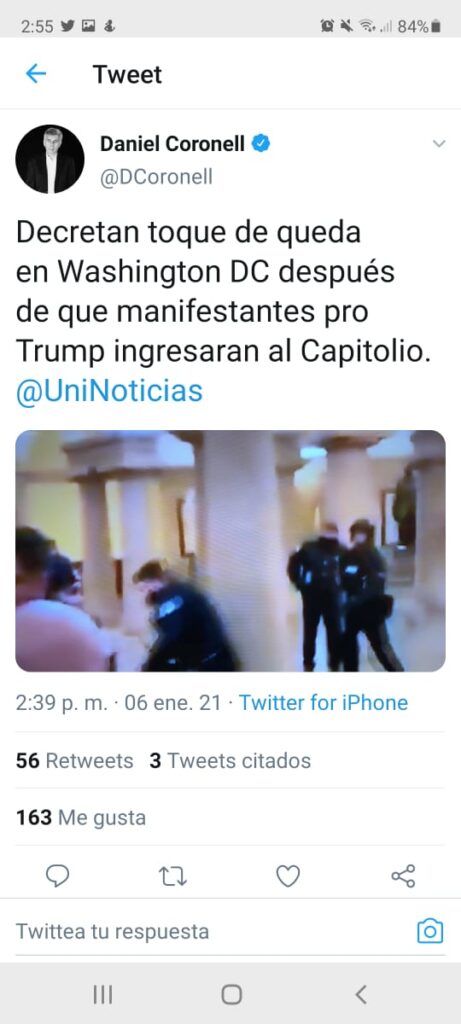Viewport: 461px width, 1024px height.
Task: Expand the tweet options chevron
Action: 439,144
